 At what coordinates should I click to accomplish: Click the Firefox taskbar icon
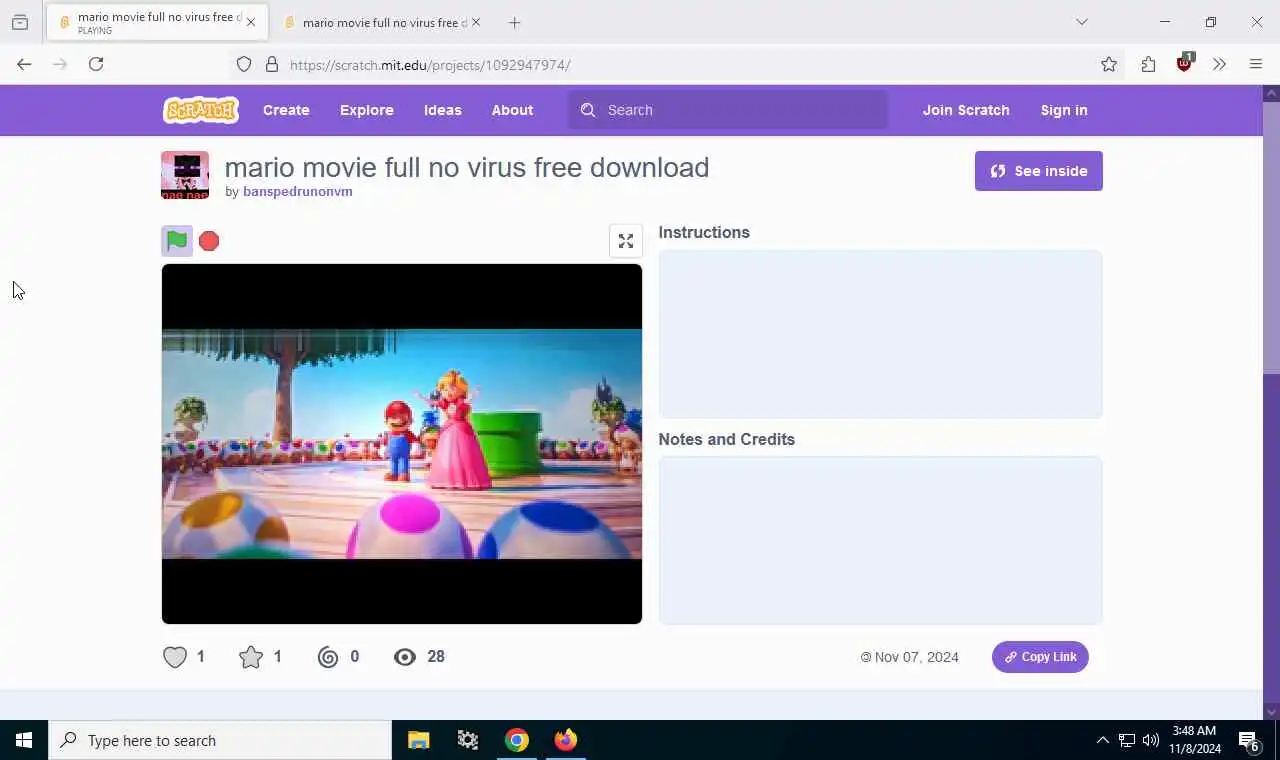565,740
